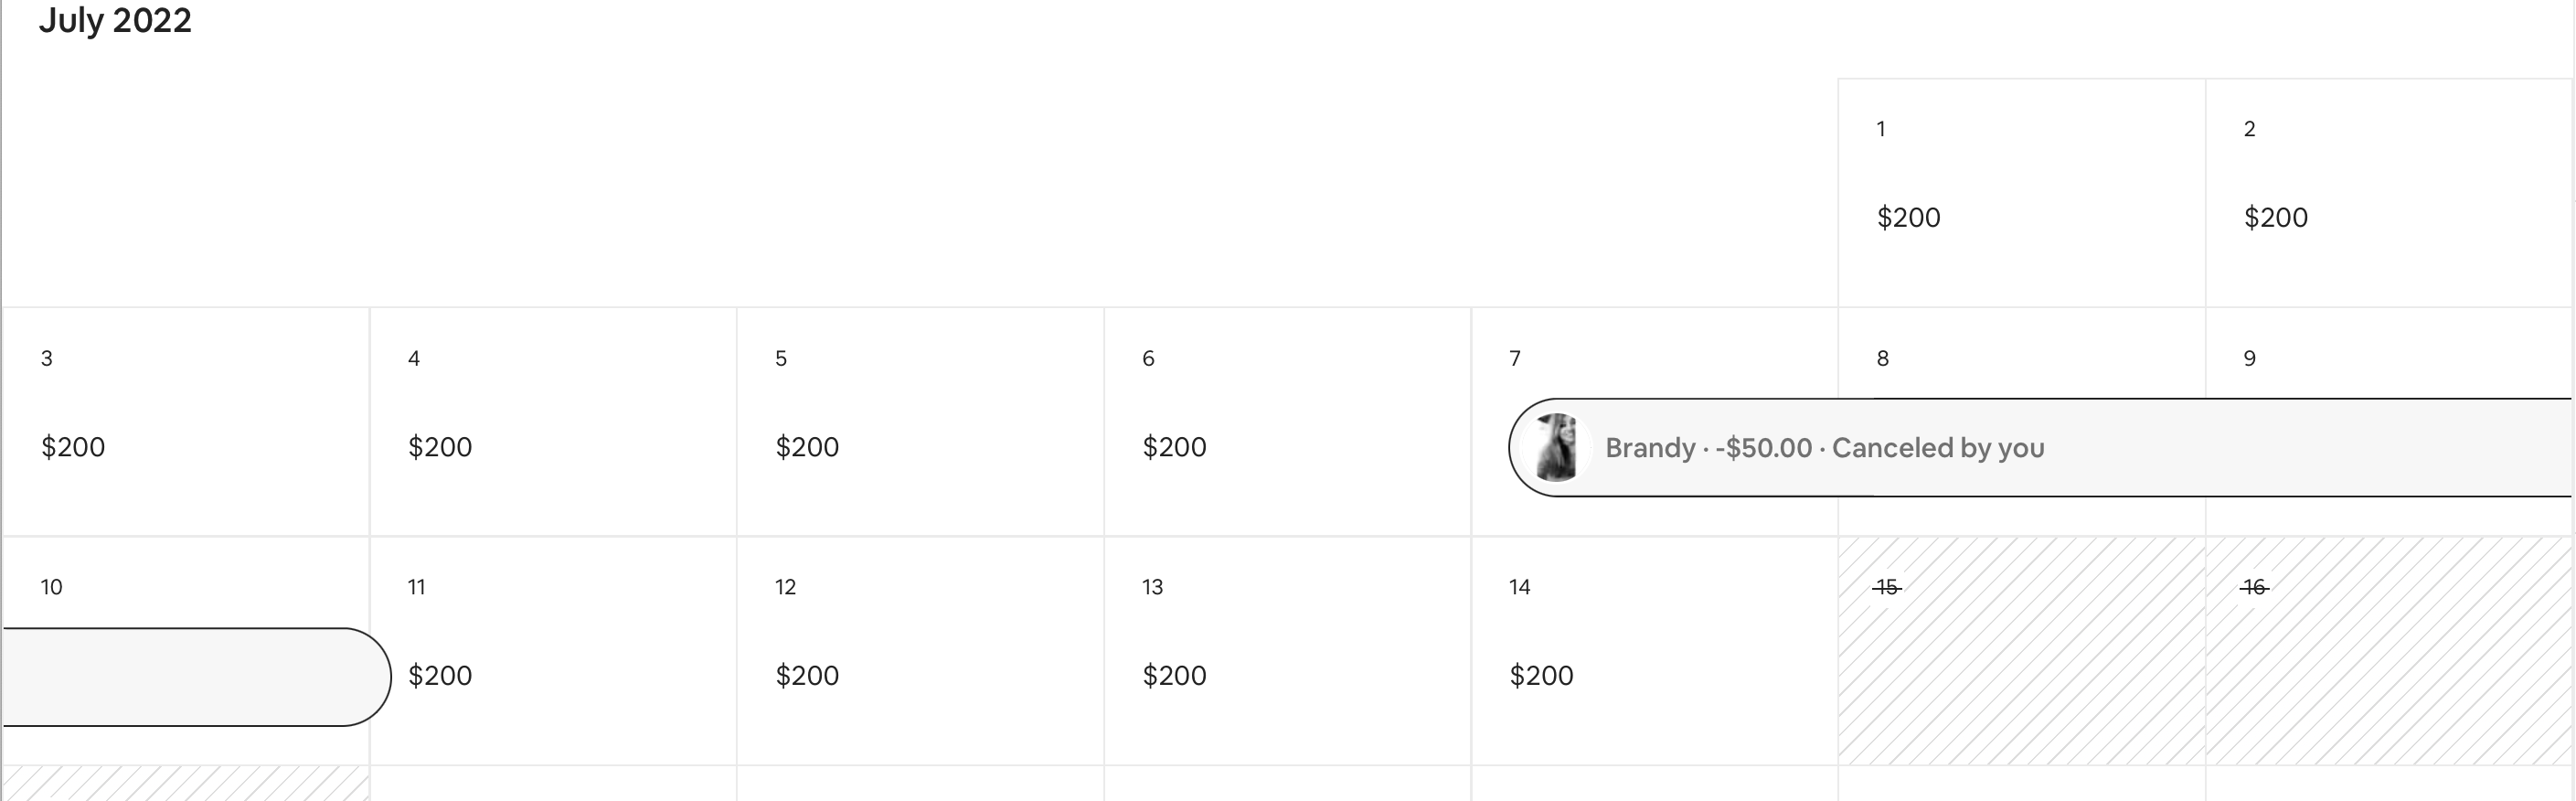2576x801 pixels.
Task: Click reservation bar ending on July 10
Action: (190, 677)
